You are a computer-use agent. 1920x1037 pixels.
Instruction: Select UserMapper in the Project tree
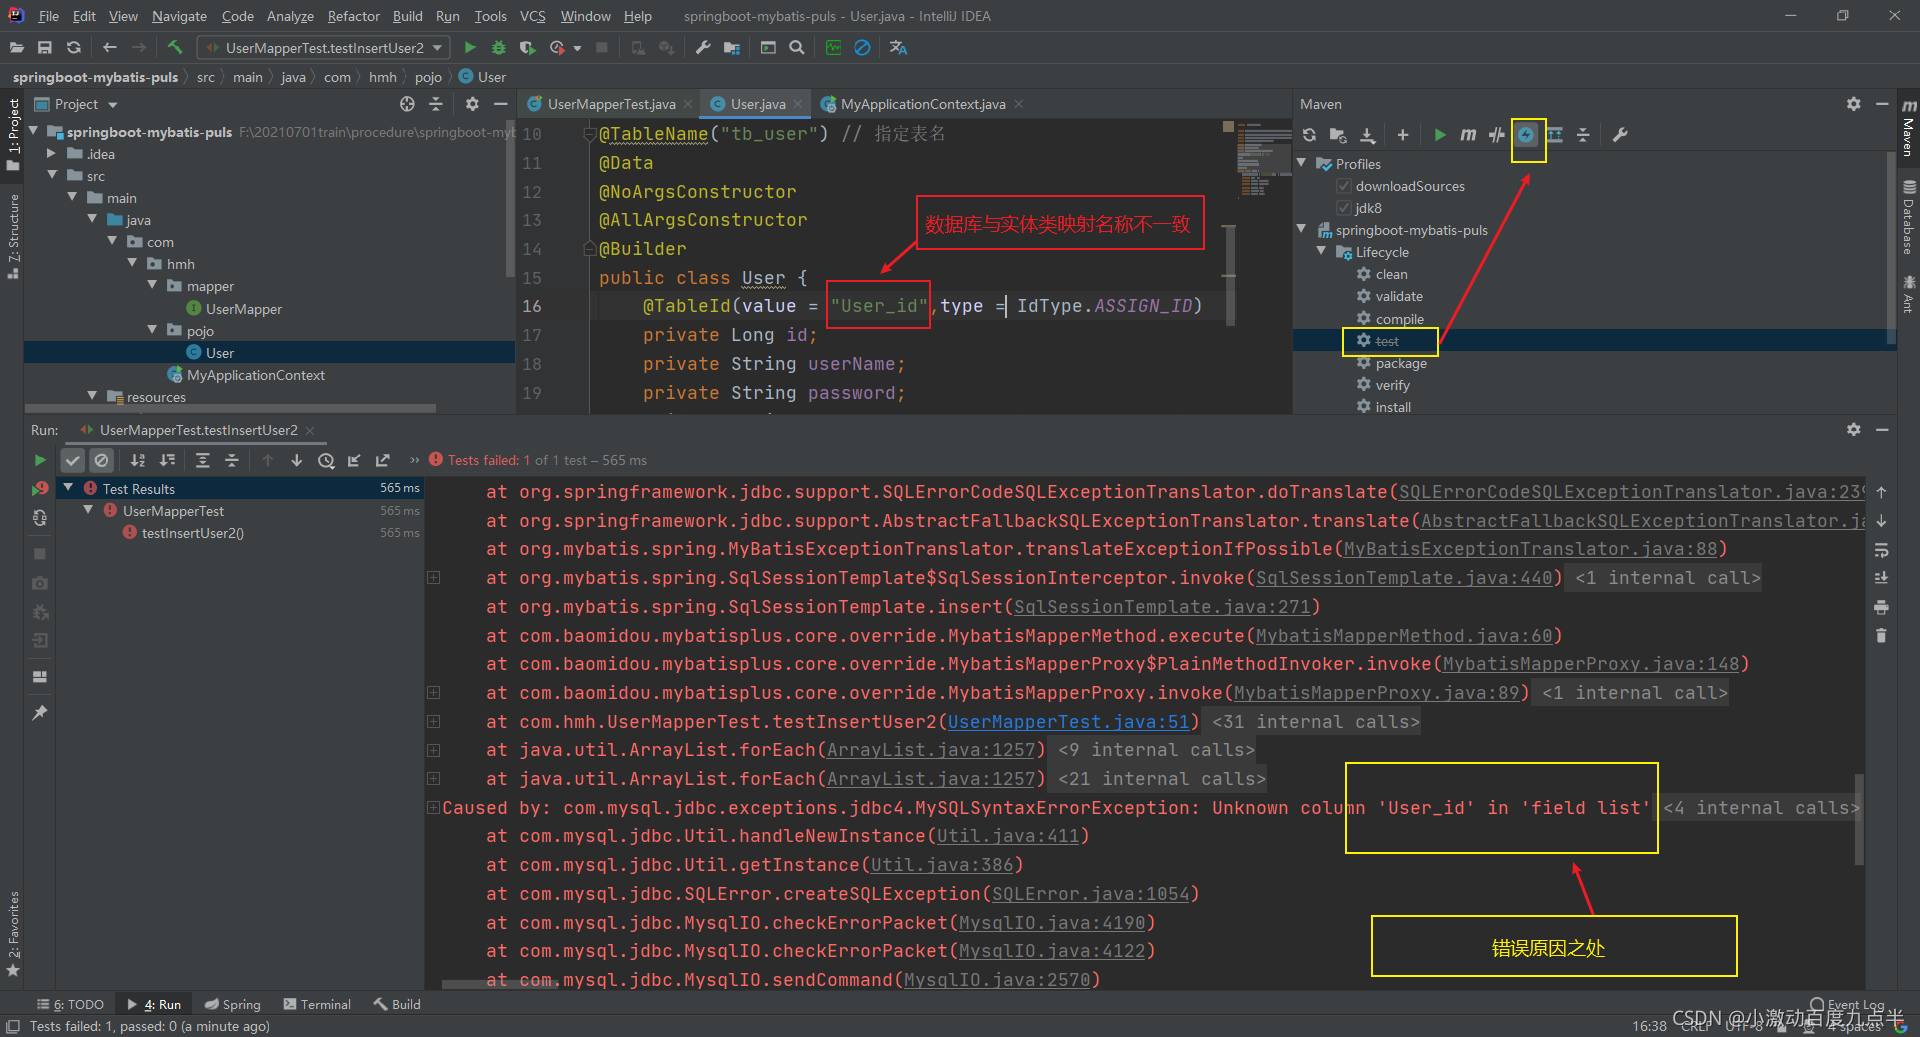click(x=243, y=309)
